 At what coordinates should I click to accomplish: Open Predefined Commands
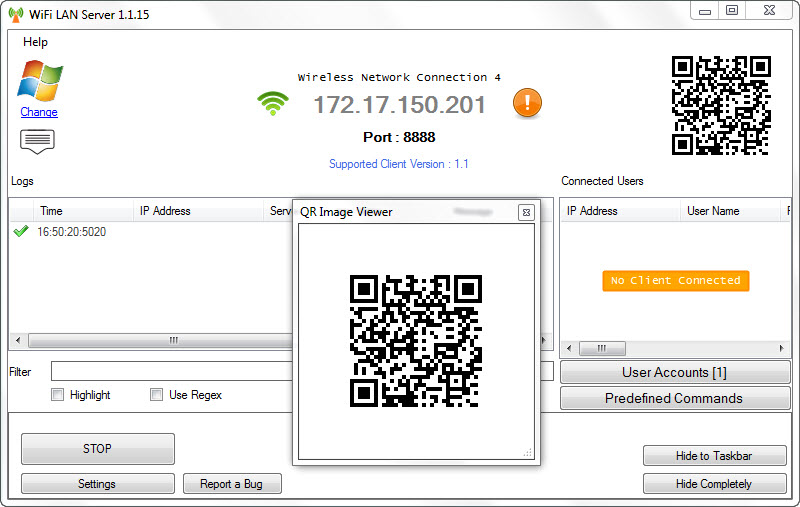675,398
